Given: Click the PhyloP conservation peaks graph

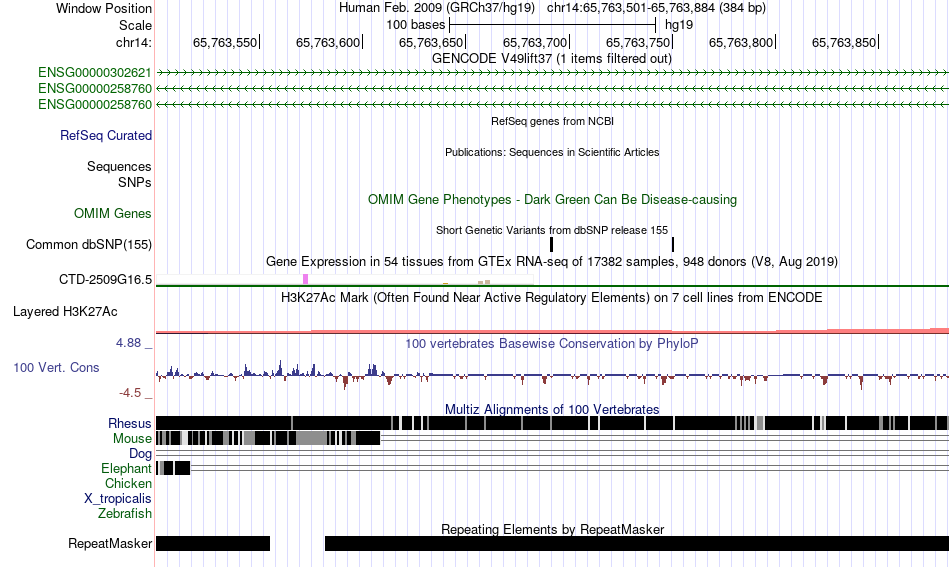Looking at the screenshot, I should click(x=552, y=374).
